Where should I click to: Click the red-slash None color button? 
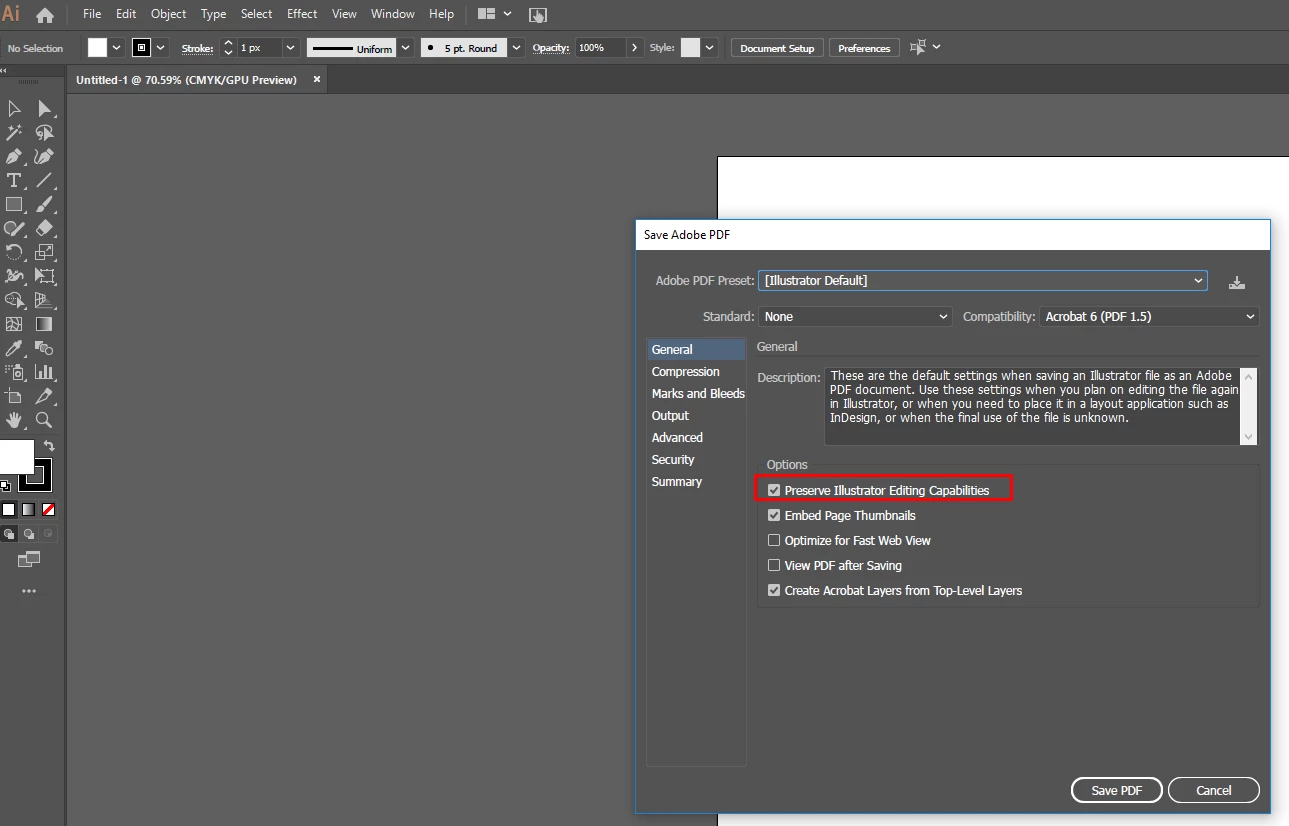(x=48, y=509)
